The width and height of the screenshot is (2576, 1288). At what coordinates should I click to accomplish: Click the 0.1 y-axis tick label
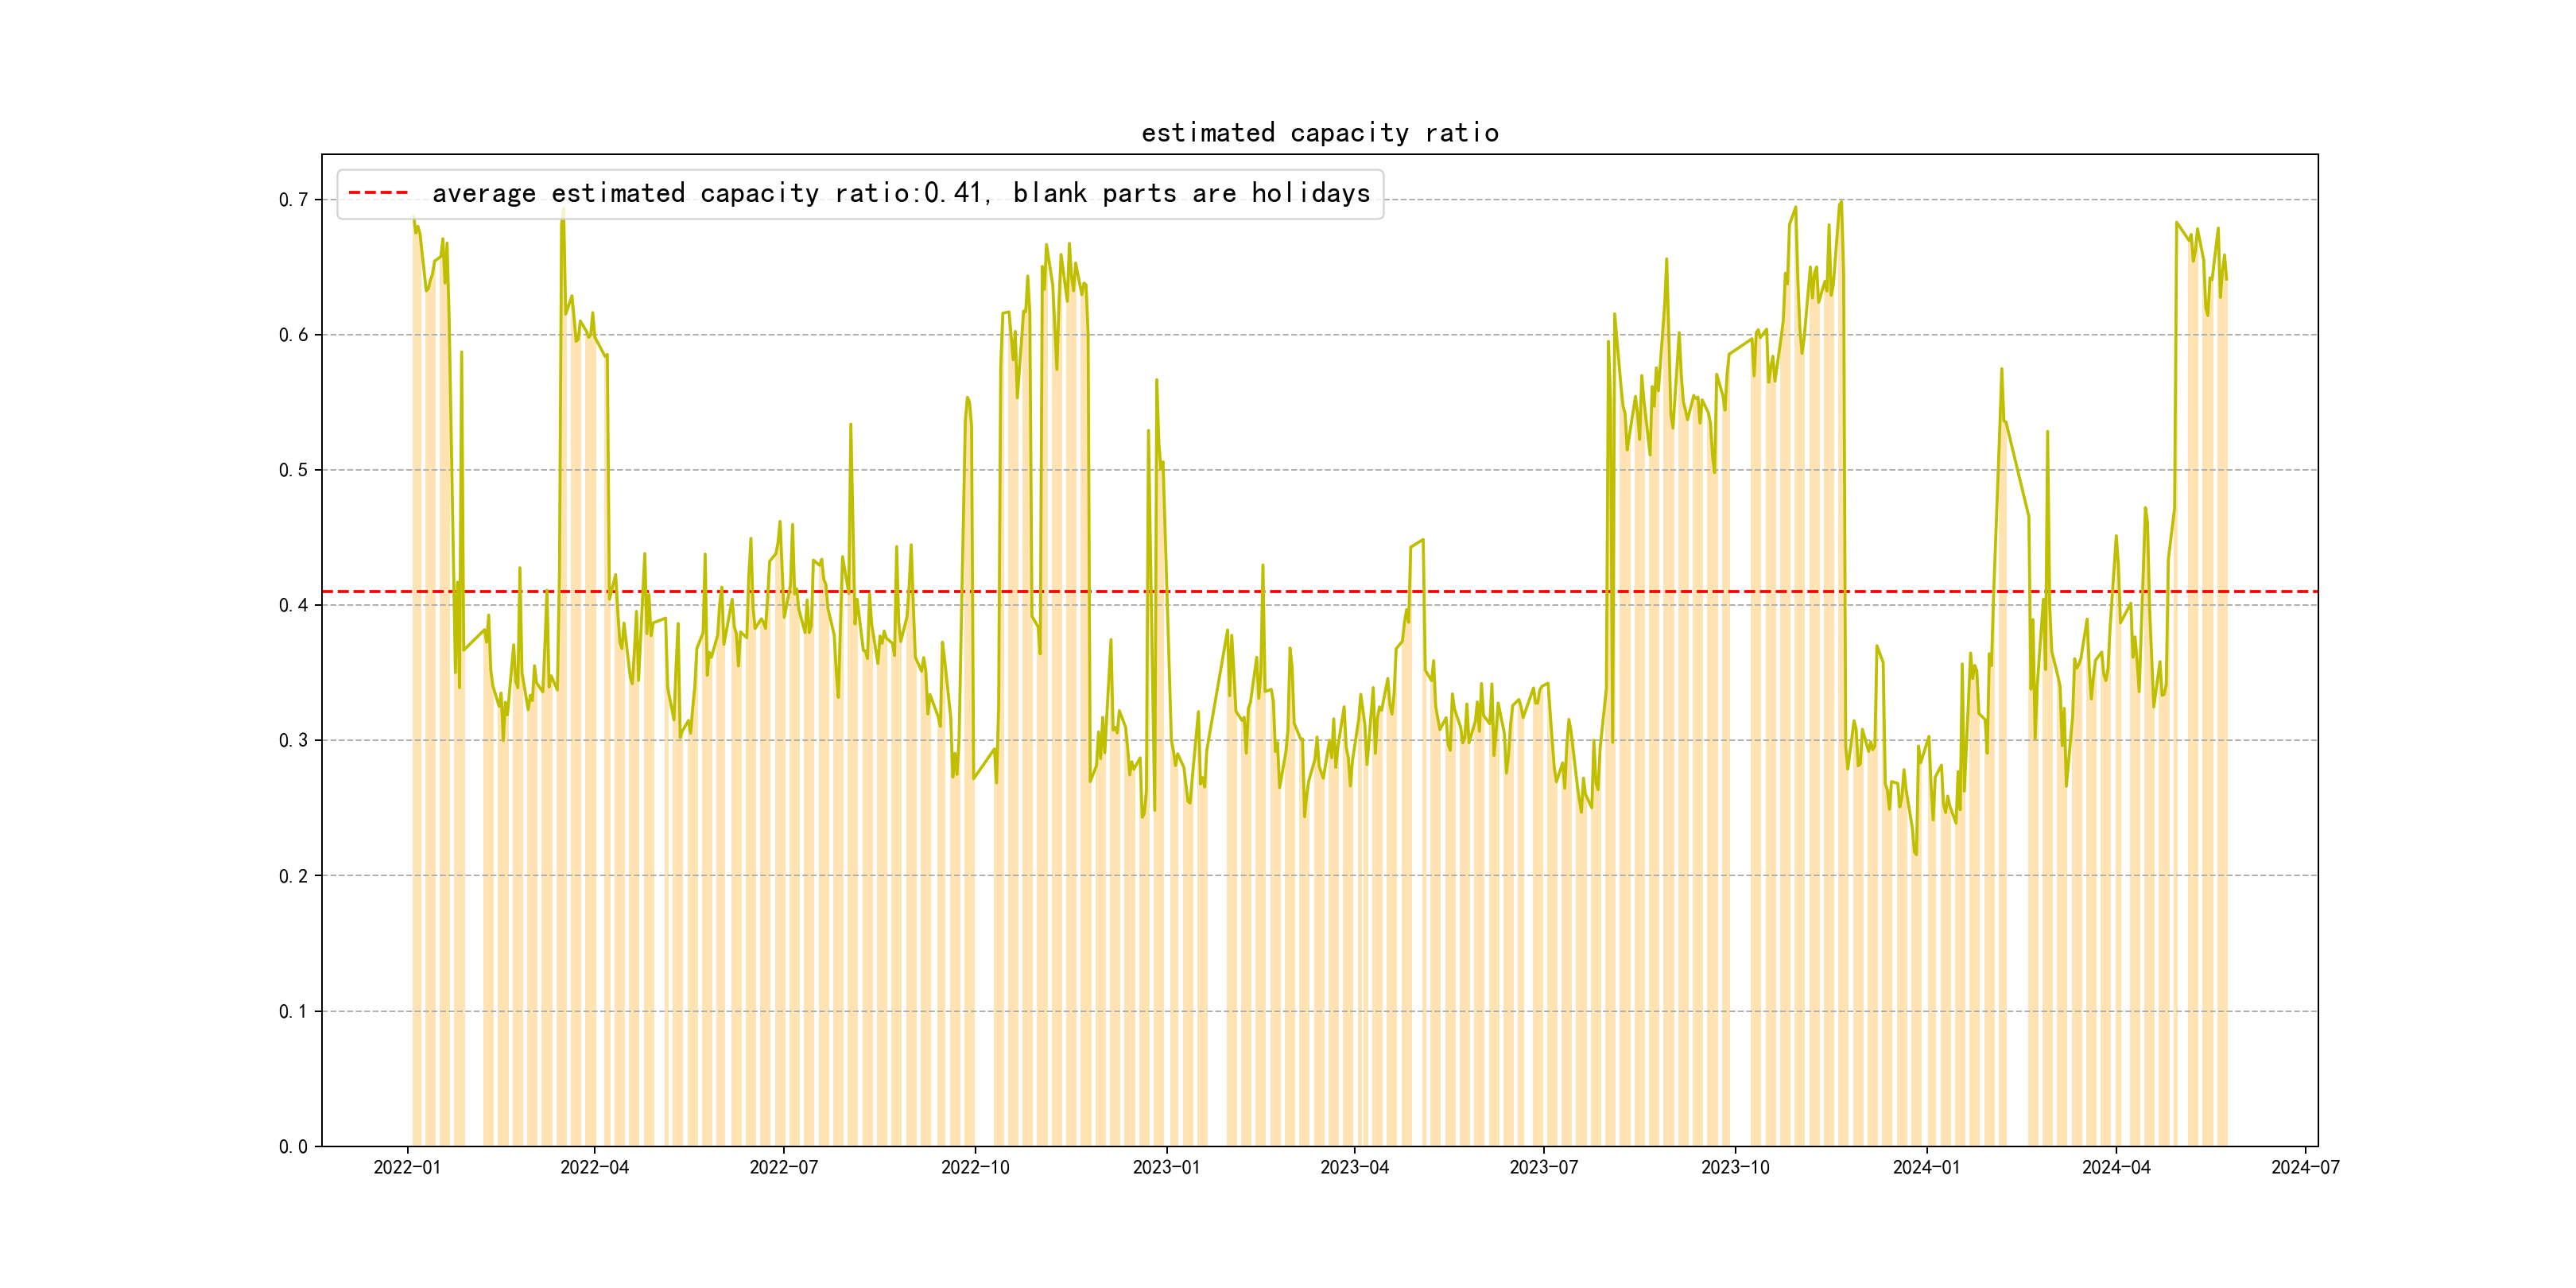[x=293, y=1011]
